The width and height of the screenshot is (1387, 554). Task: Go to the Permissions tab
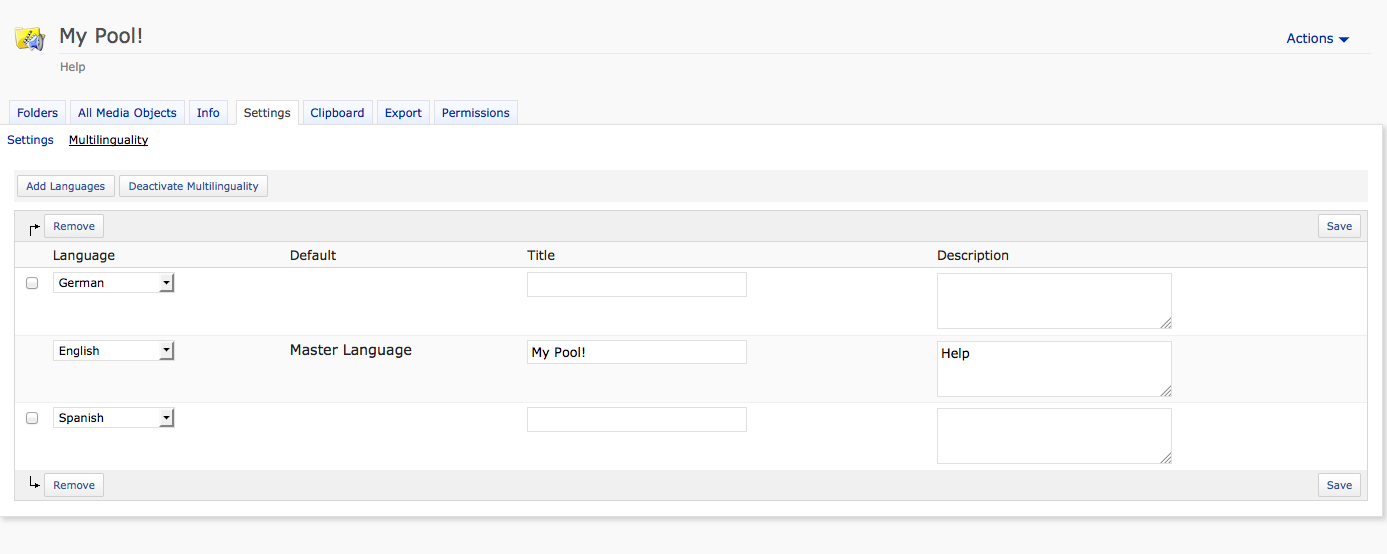(475, 113)
